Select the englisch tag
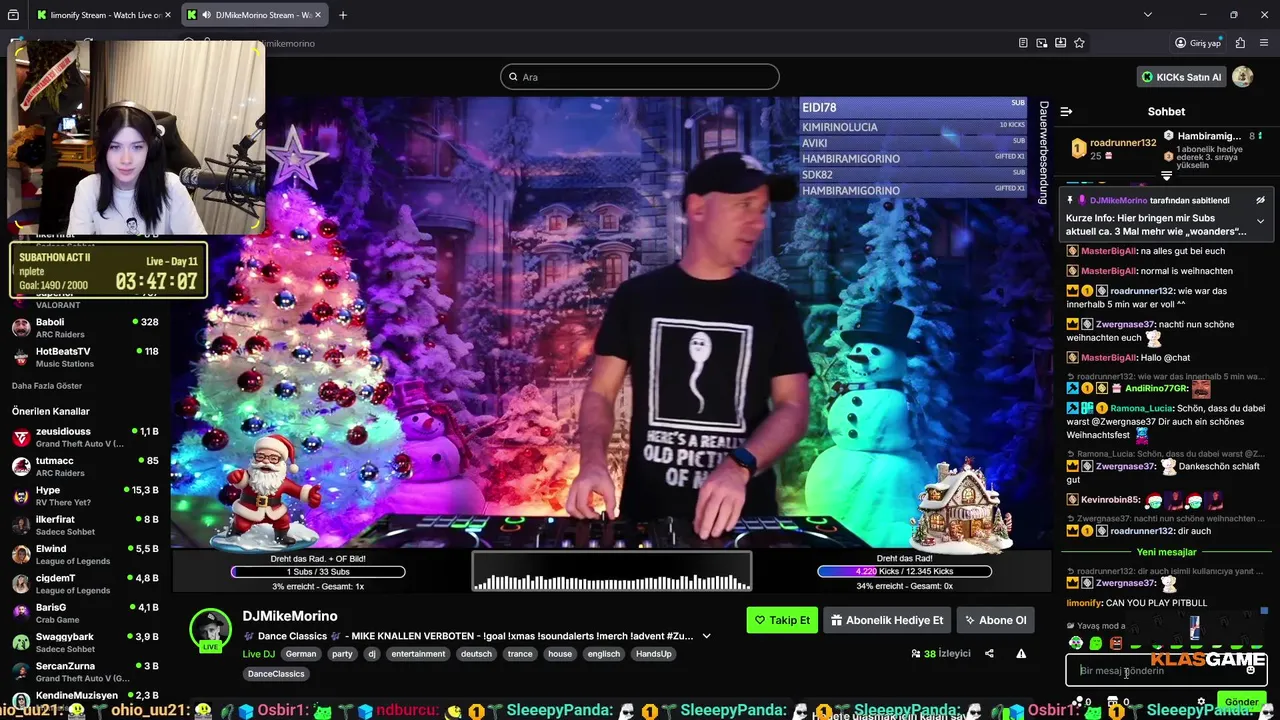The width and height of the screenshot is (1280, 720). 604,654
